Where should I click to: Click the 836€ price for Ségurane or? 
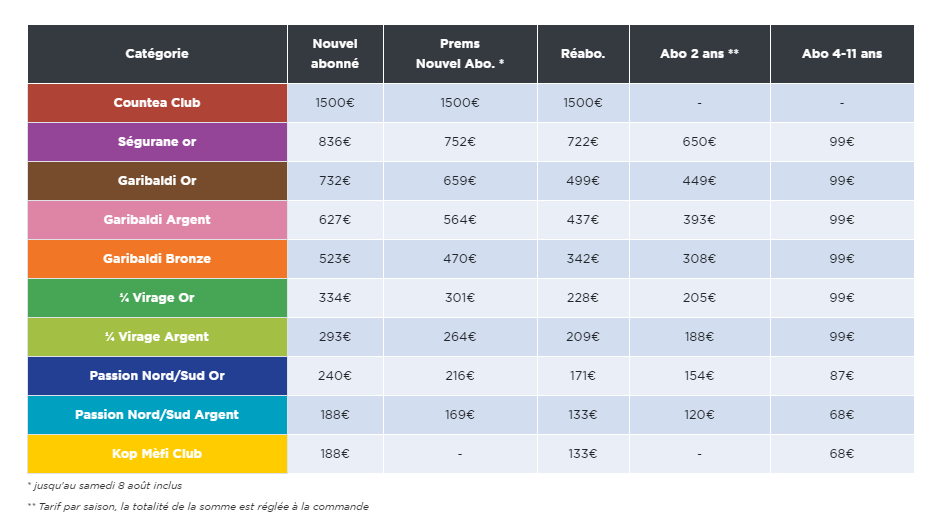click(x=335, y=142)
